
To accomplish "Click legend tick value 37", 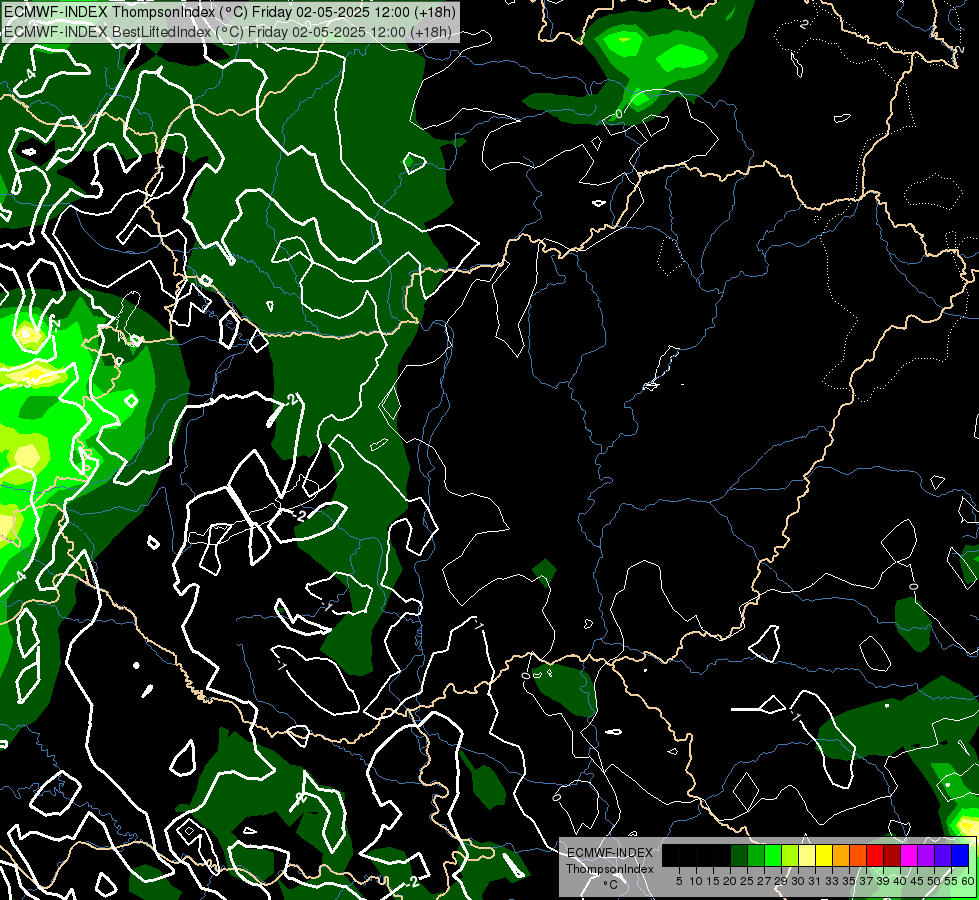I will (866, 881).
